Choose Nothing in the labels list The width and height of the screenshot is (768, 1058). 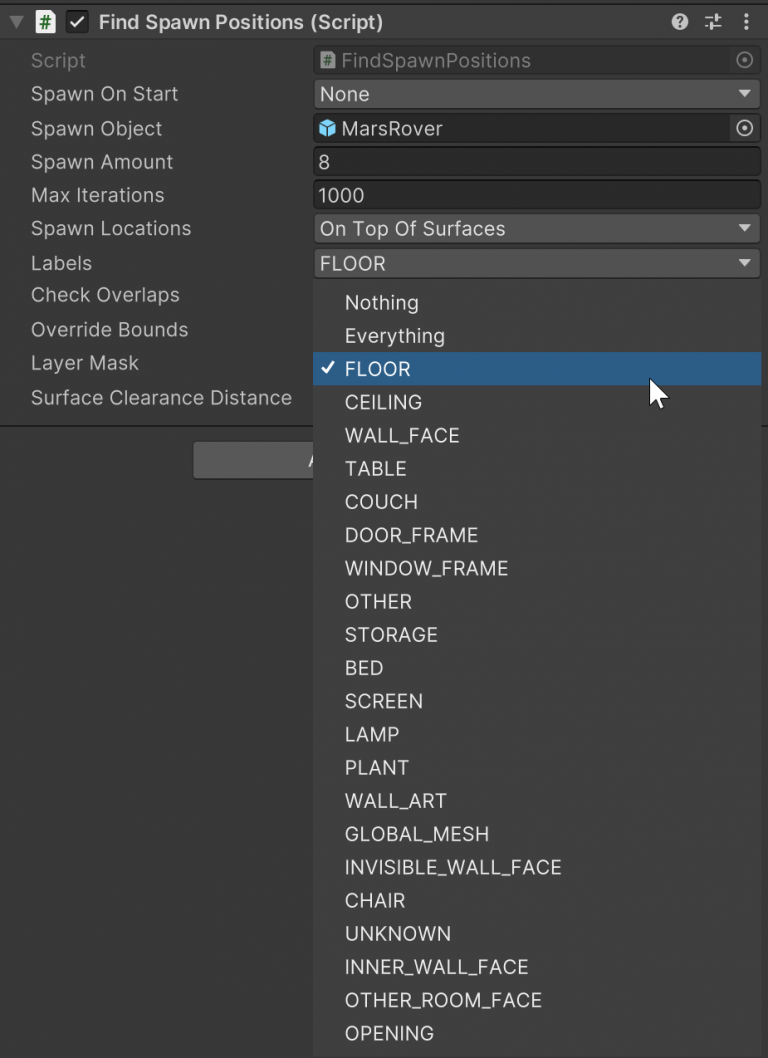(x=381, y=303)
